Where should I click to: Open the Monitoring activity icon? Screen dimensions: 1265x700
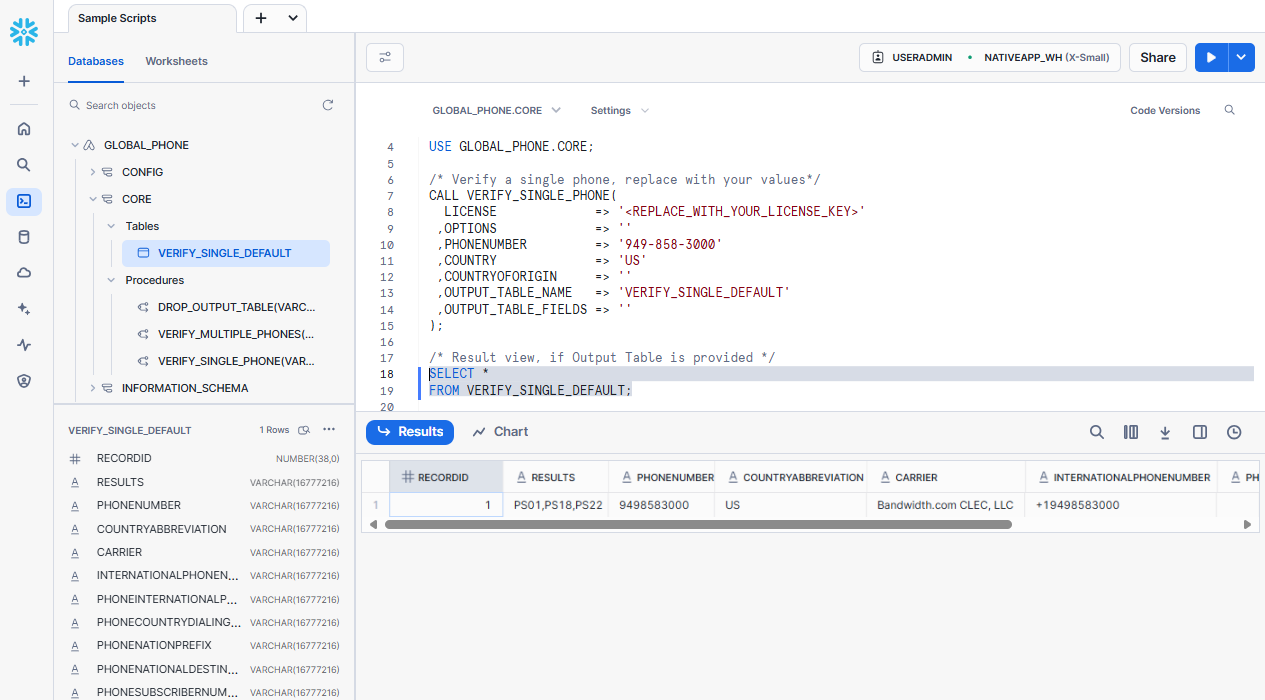point(24,345)
